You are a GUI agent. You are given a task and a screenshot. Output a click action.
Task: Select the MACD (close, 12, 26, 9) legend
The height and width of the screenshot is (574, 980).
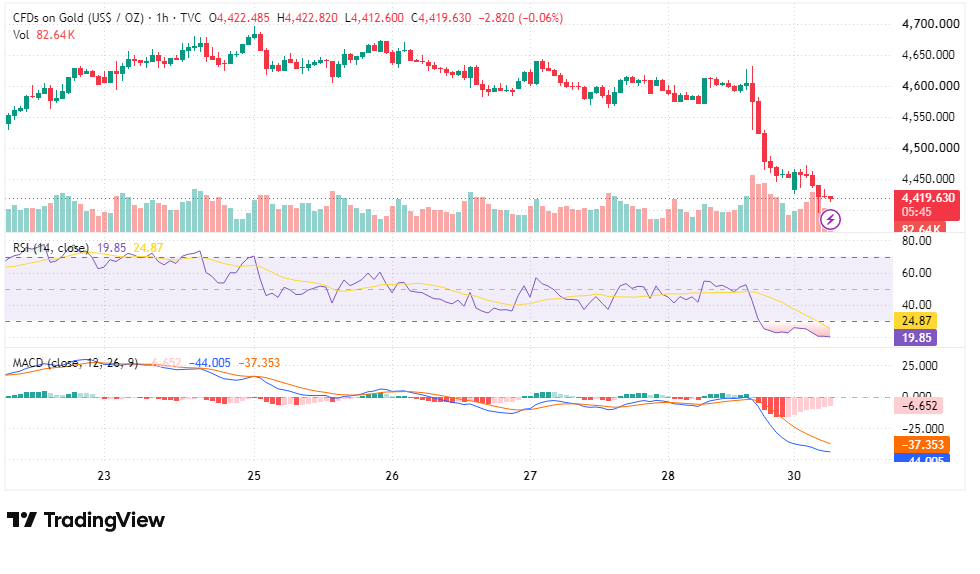tap(75, 363)
